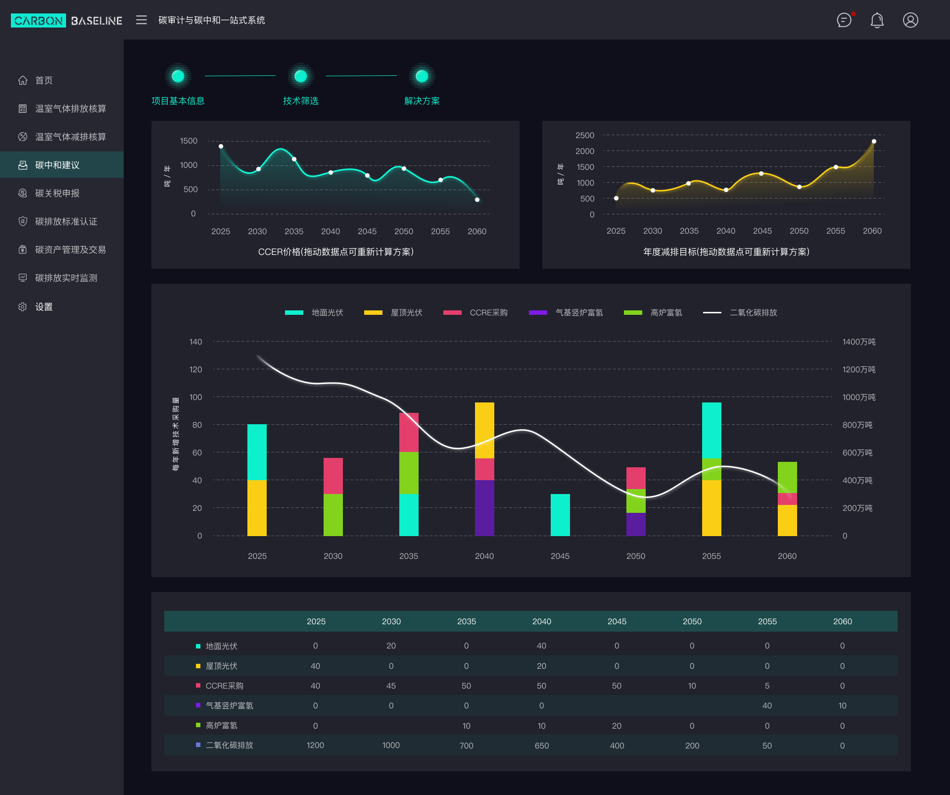Click the 1200 value in 二氧化碳排放 row

point(315,745)
